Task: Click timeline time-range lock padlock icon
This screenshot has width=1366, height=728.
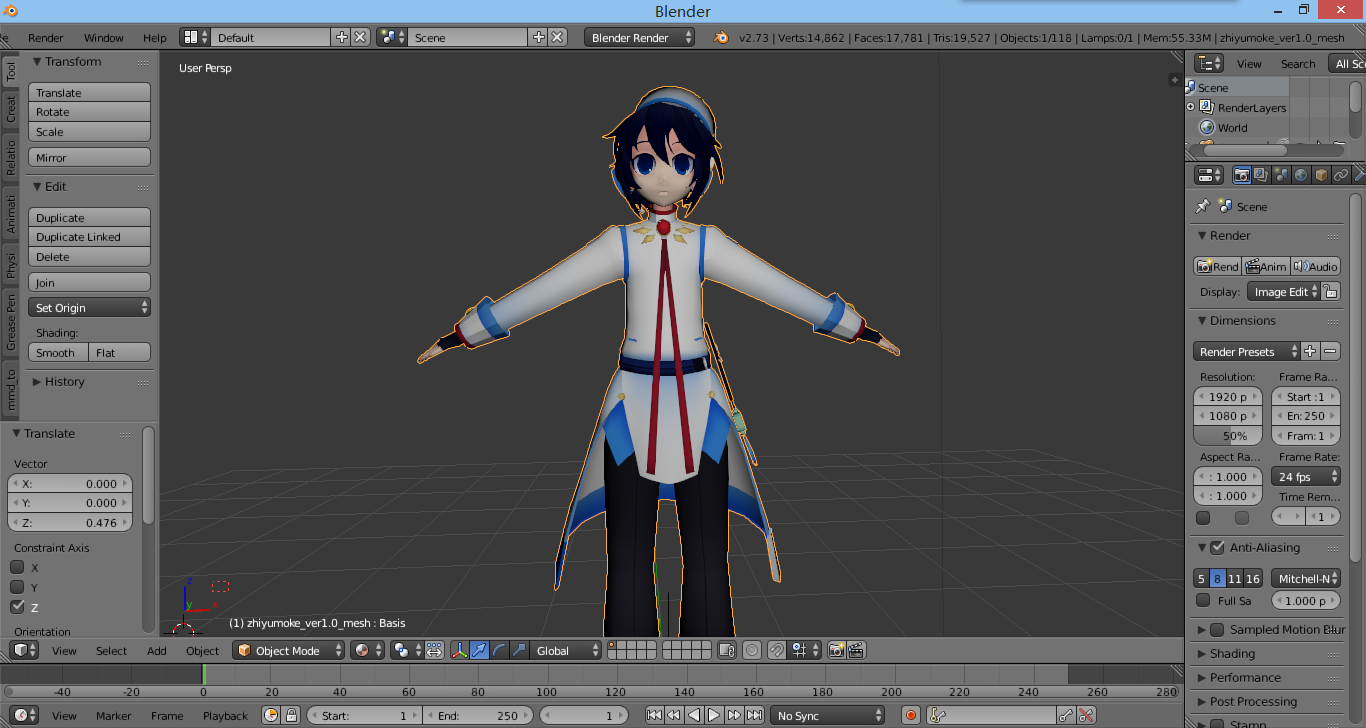Action: click(x=291, y=715)
